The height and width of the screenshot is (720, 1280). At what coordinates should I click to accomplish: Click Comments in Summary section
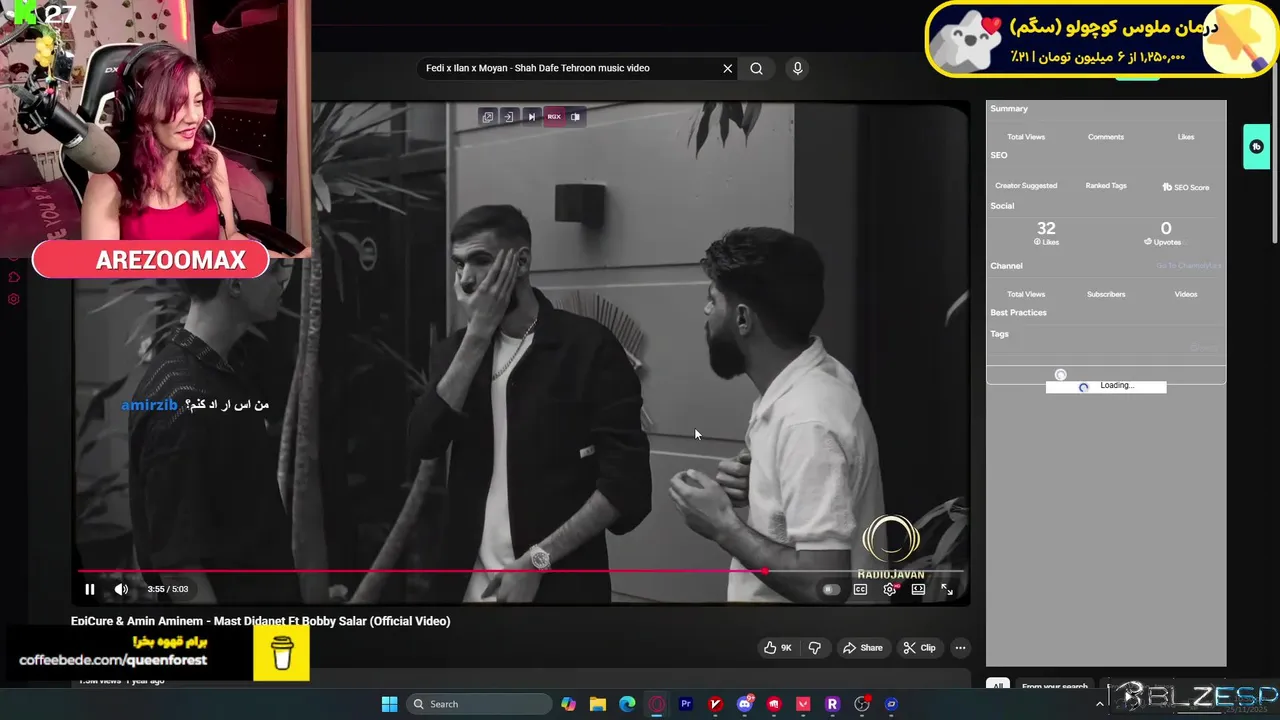pos(1106,137)
